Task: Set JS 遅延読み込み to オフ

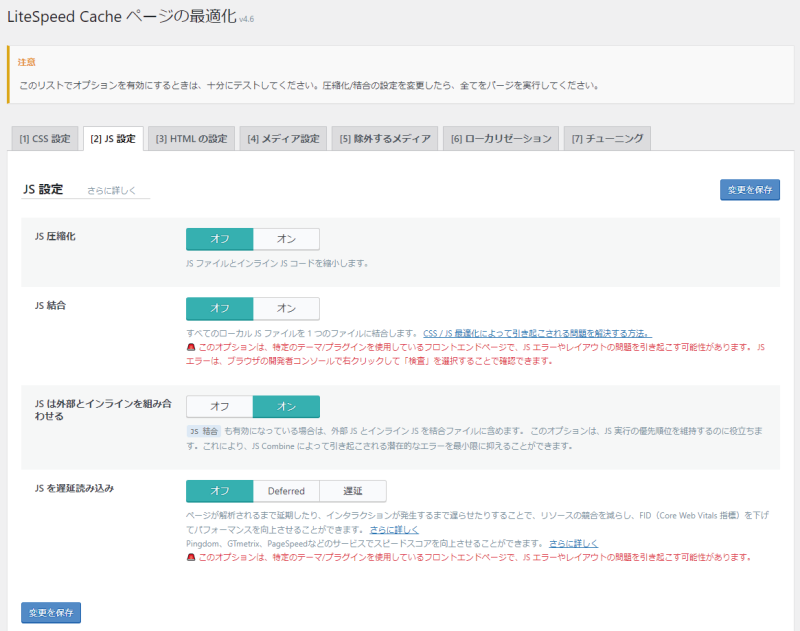Action: coord(219,491)
